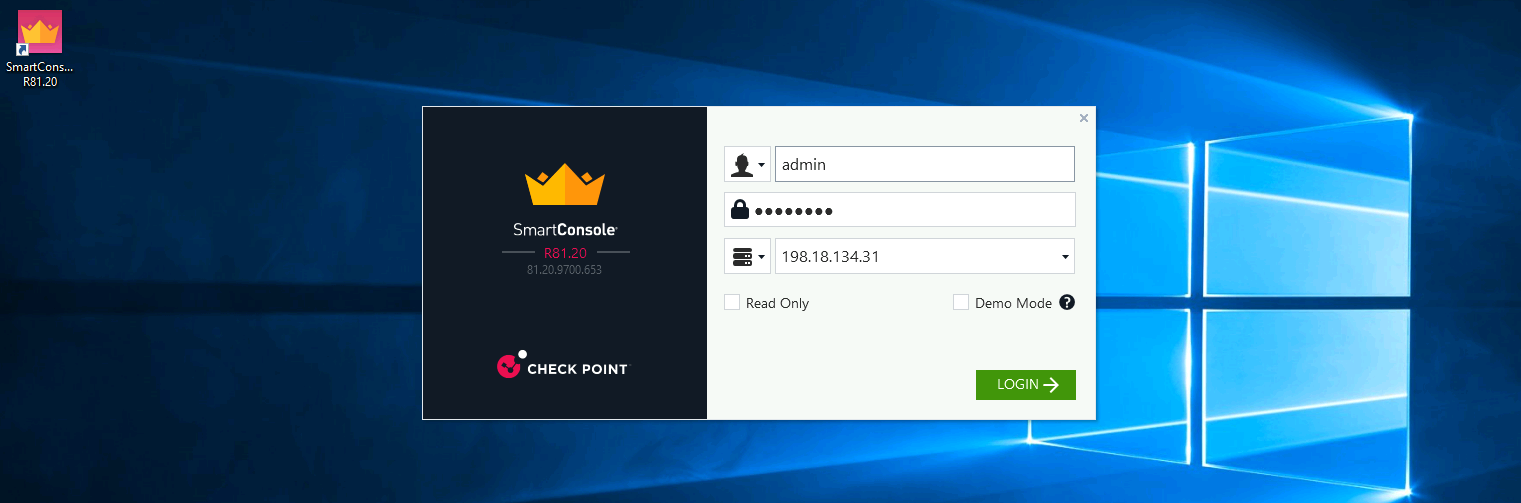Click the Check Point logo
The image size is (1521, 503).
[563, 367]
